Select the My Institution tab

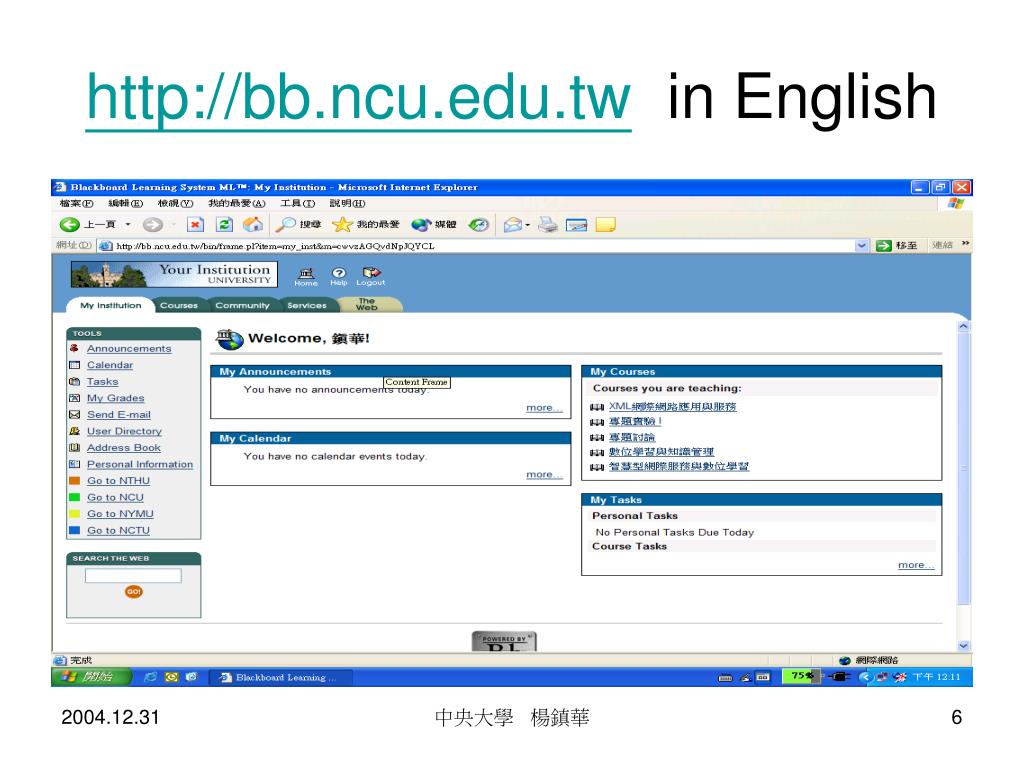click(110, 305)
